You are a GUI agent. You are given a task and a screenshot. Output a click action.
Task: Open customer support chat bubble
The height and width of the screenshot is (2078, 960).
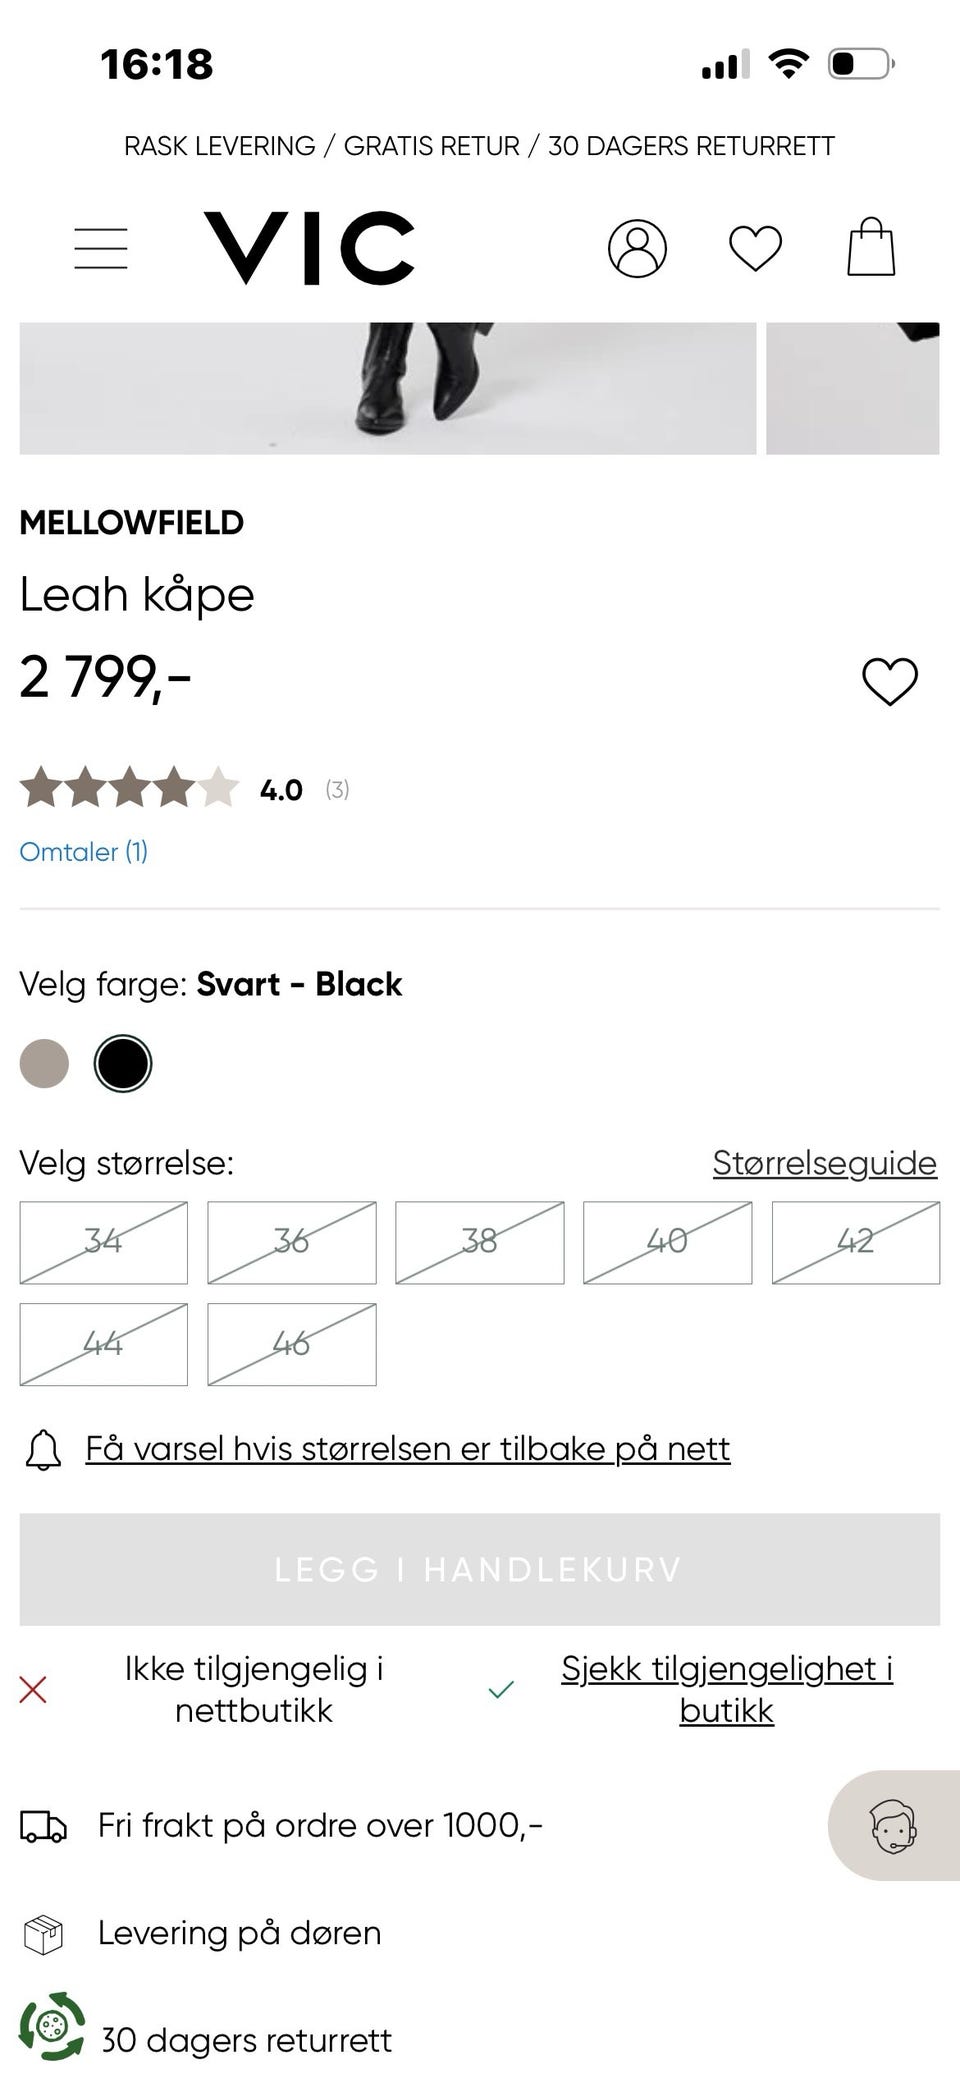(x=892, y=1826)
